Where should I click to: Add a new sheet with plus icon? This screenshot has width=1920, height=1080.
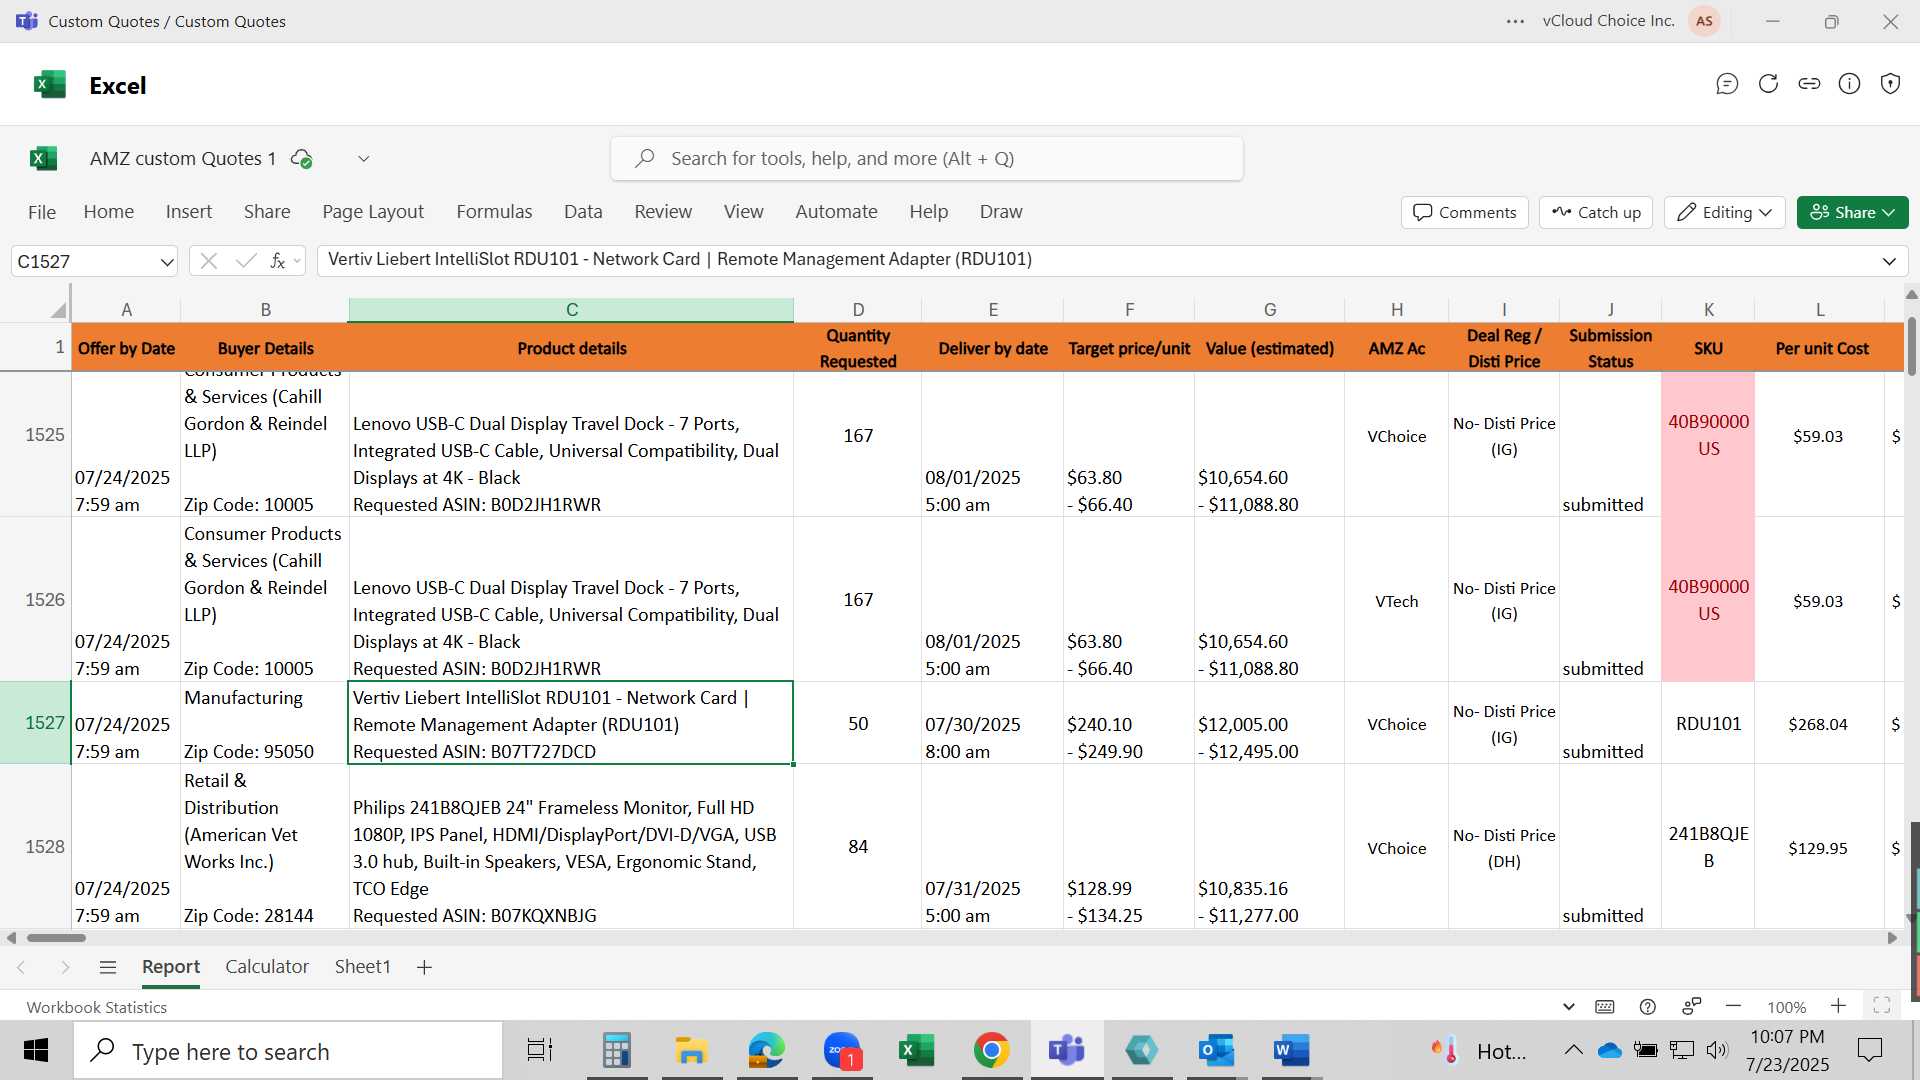click(424, 967)
